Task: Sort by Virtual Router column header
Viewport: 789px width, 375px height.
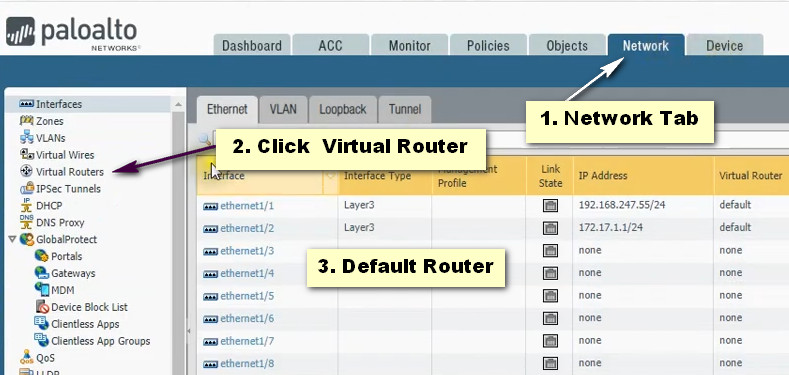Action: point(751,176)
